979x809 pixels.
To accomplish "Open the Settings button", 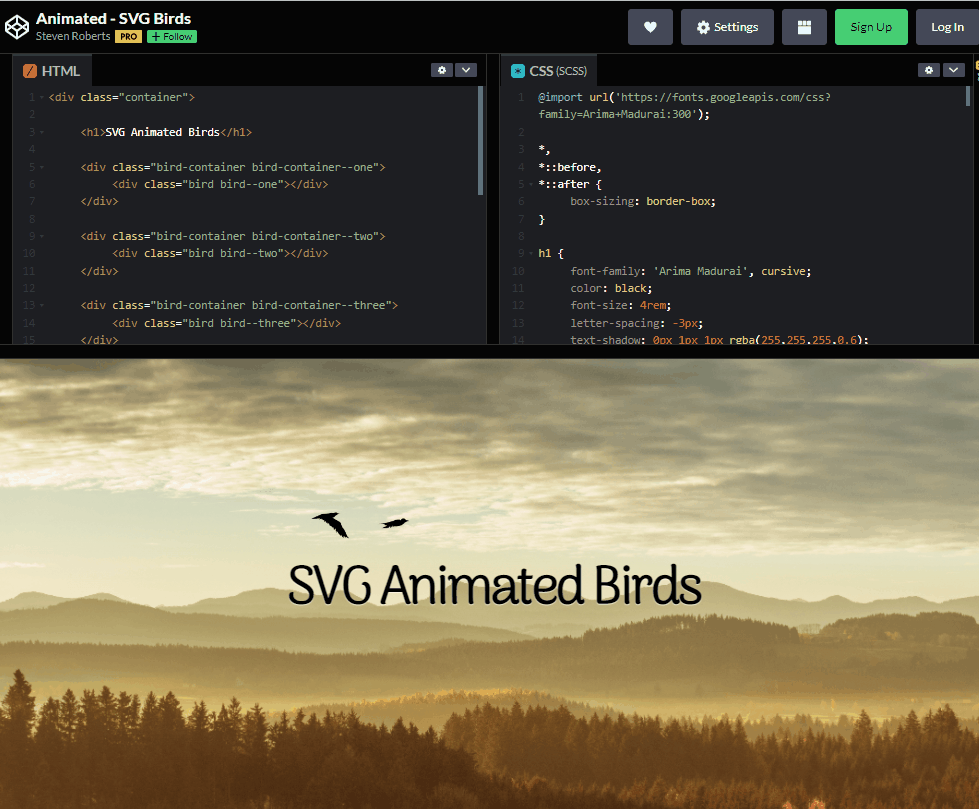I will 727,27.
